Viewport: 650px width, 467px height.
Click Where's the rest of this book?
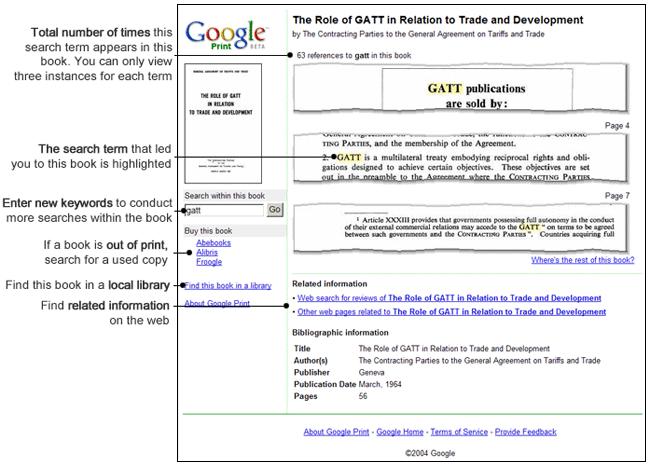pos(582,260)
